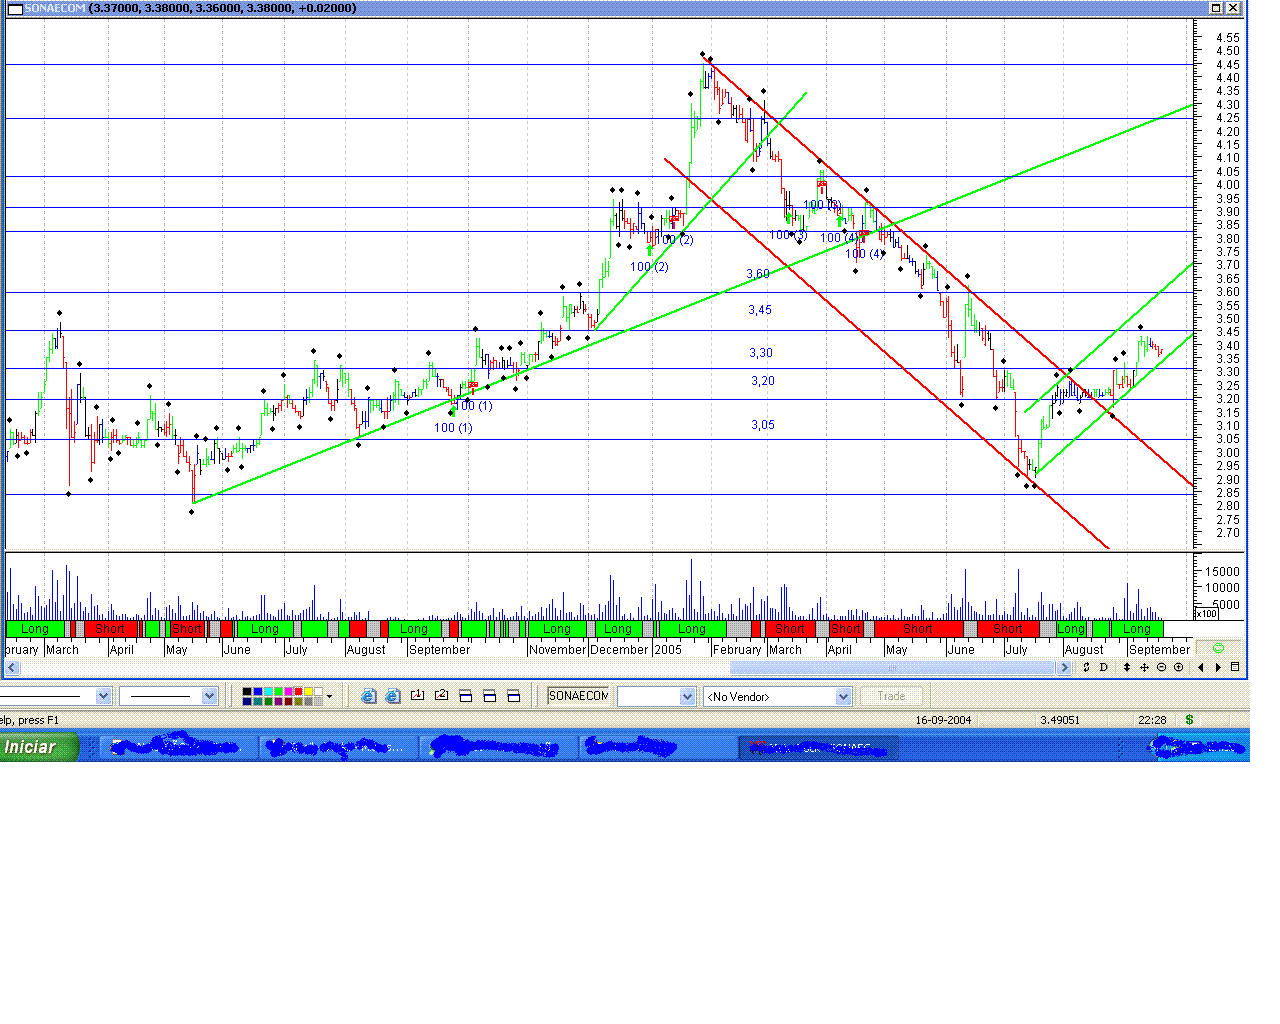Click inside the SONAECOM symbol input field

[x=578, y=695]
